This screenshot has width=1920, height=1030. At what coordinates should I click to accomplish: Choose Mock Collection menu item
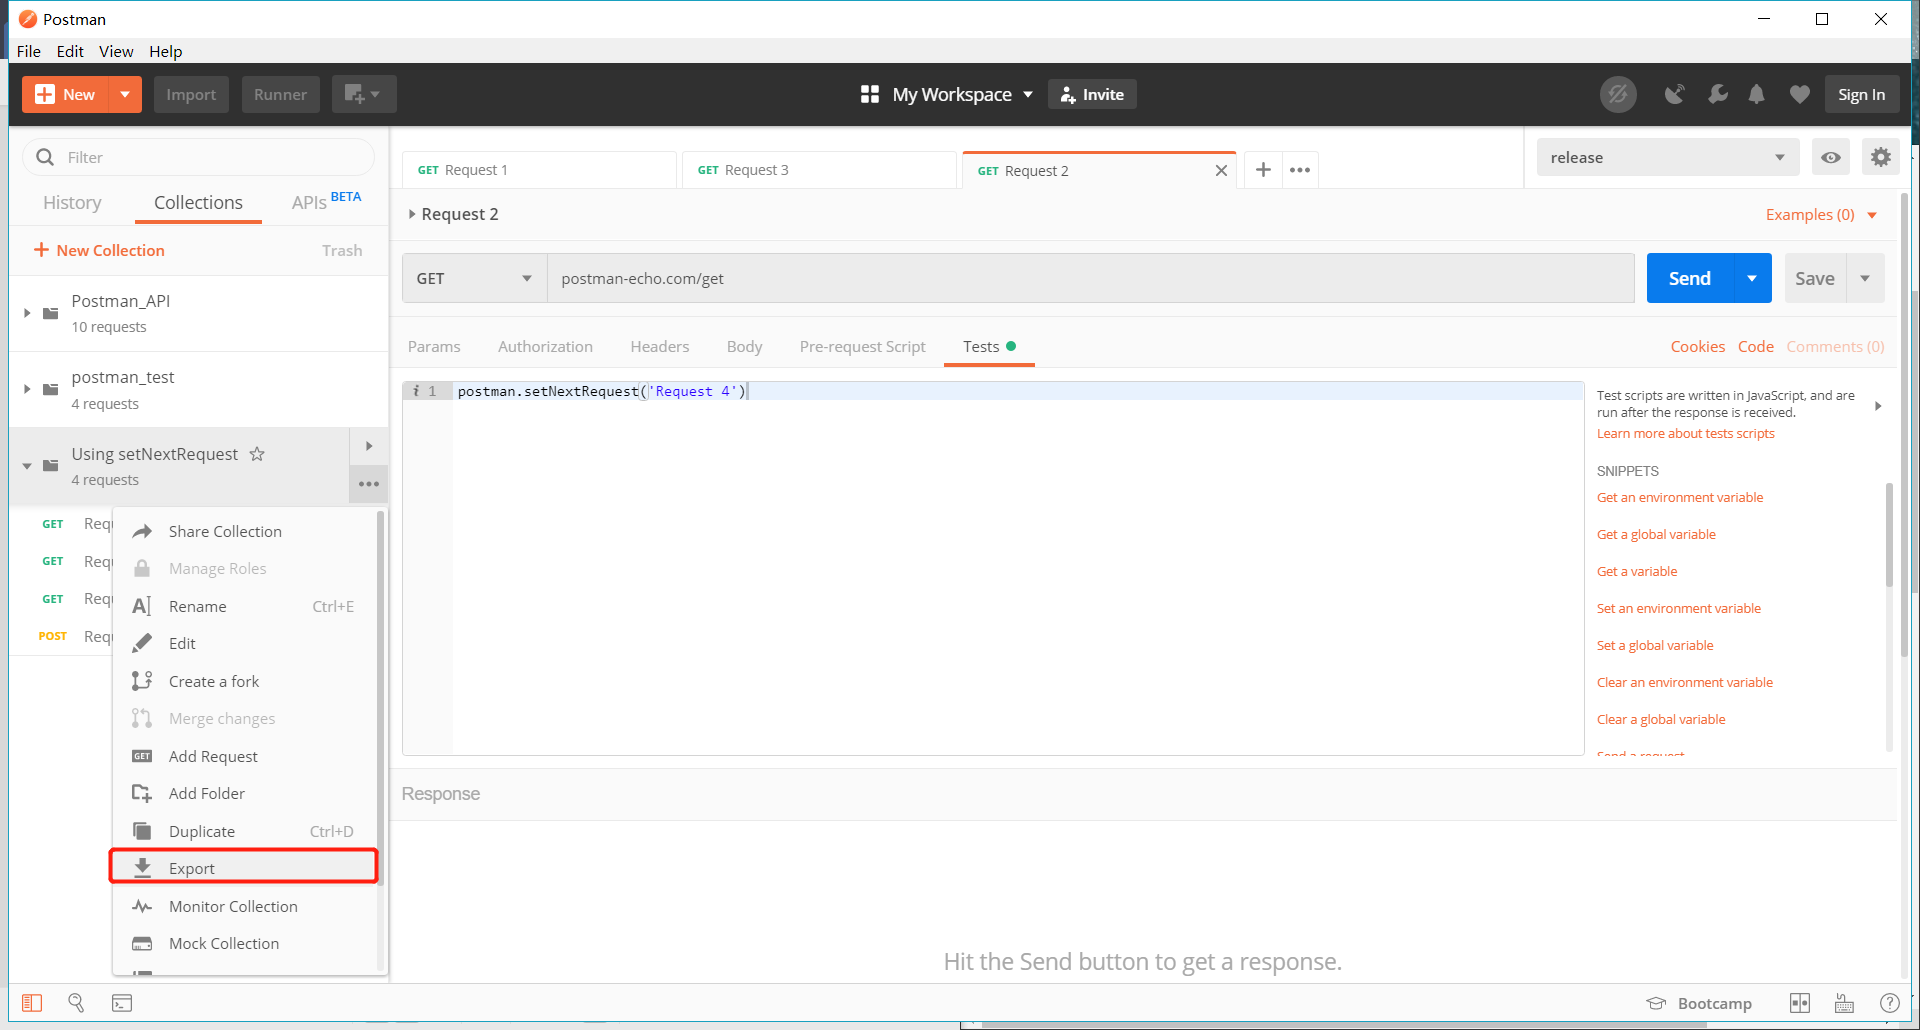click(224, 943)
